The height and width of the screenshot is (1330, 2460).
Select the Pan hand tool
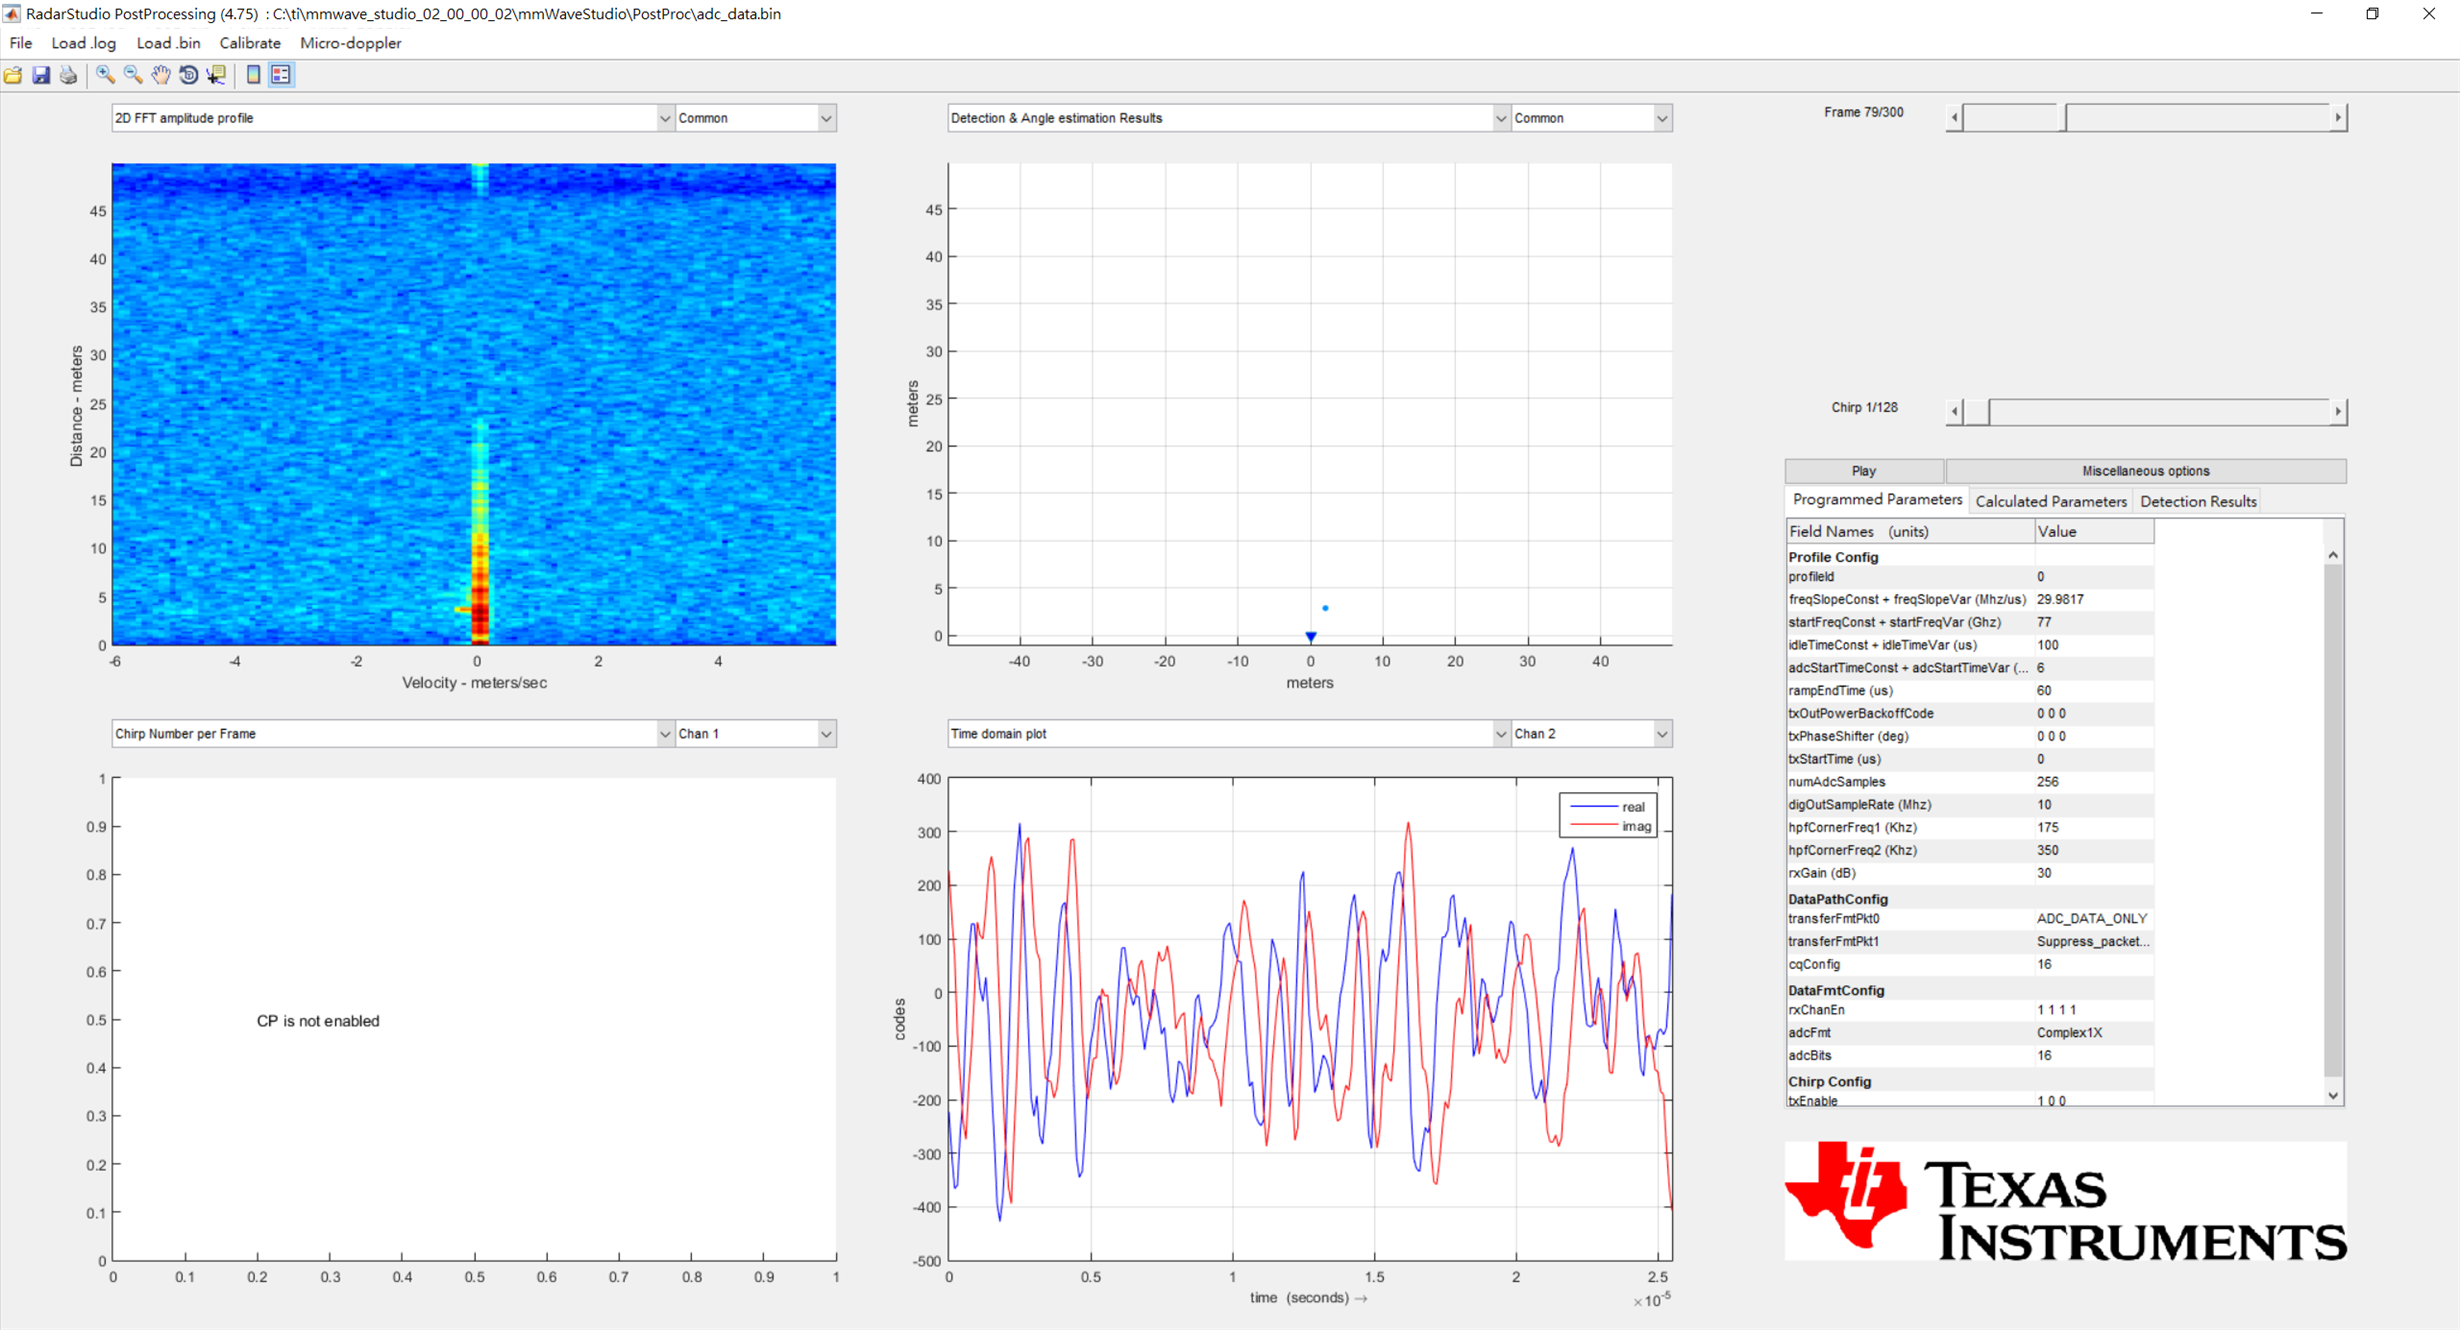coord(161,75)
